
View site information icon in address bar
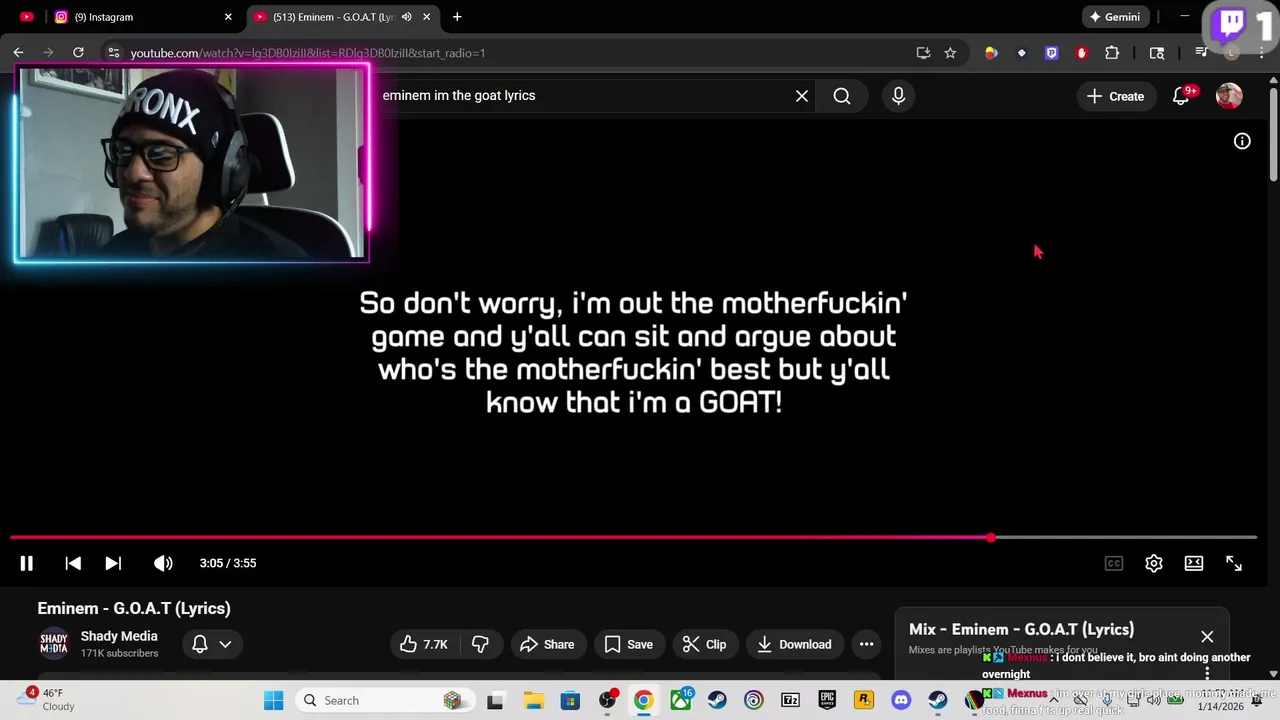click(114, 53)
